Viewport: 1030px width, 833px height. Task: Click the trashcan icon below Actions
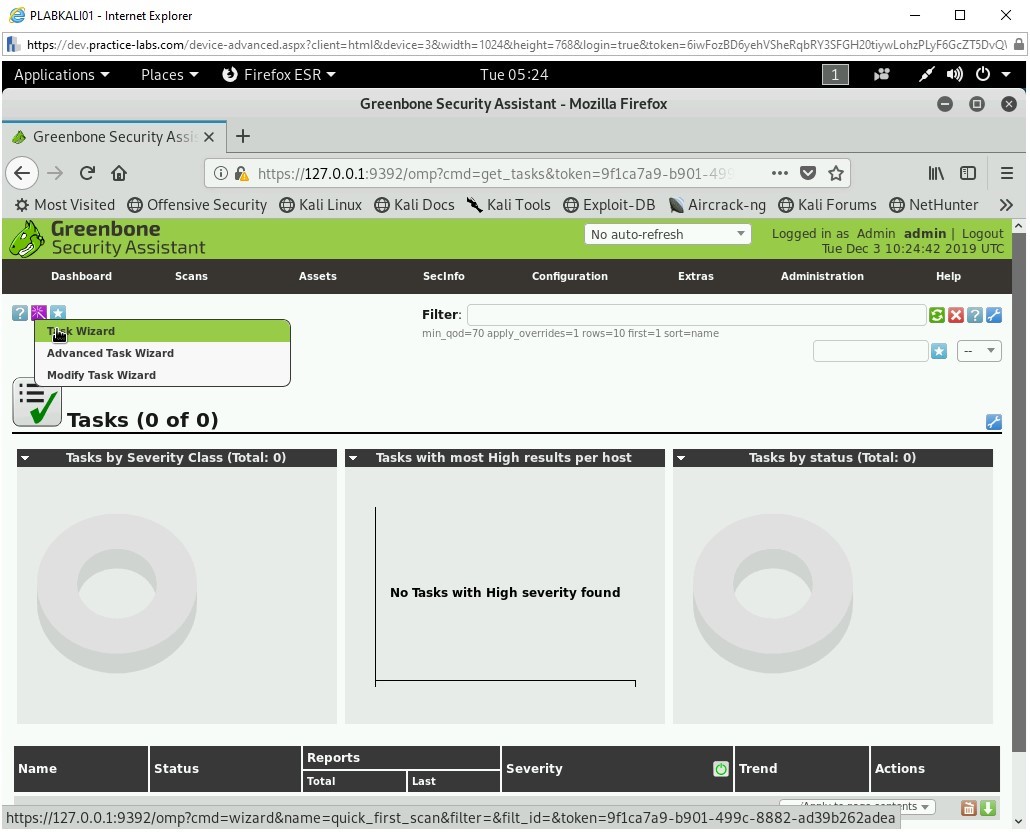968,808
